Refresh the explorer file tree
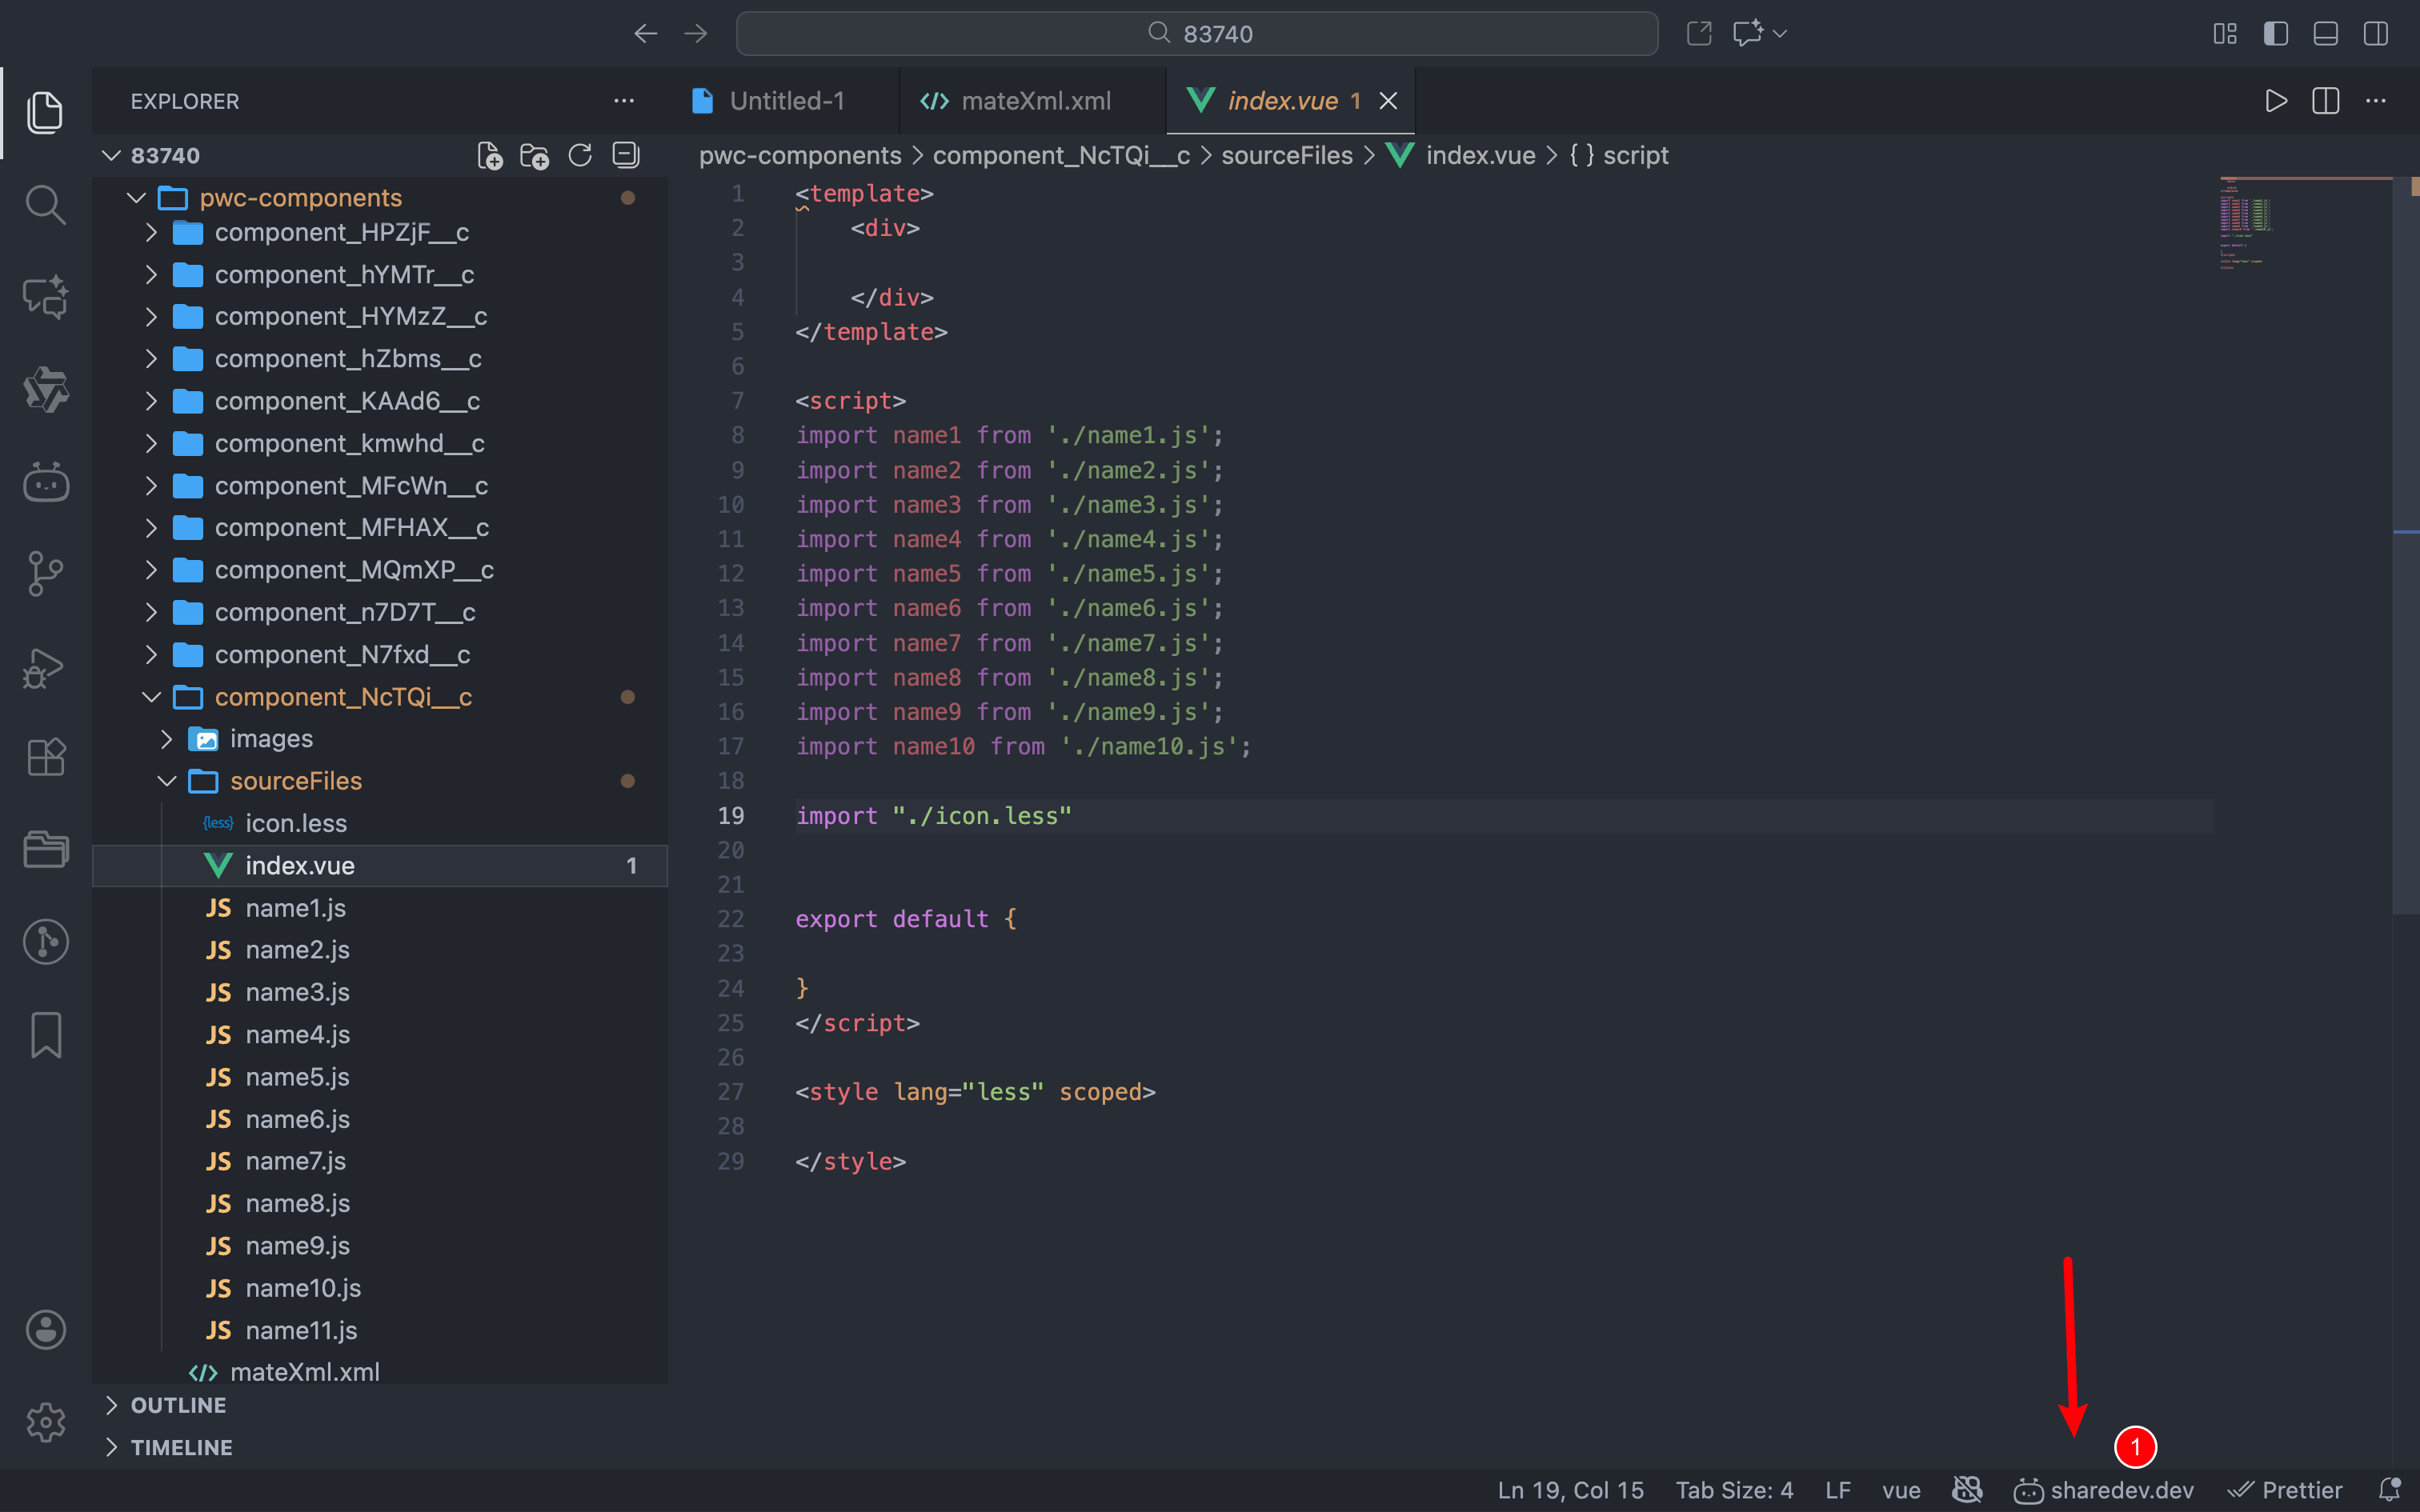This screenshot has width=2420, height=1512. [580, 155]
